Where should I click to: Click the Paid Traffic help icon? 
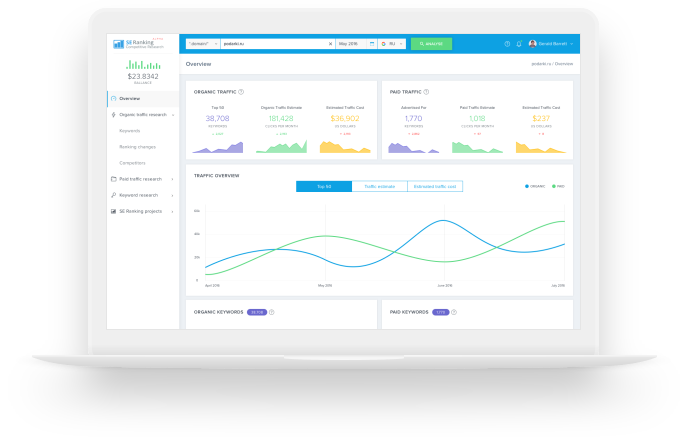point(426,92)
